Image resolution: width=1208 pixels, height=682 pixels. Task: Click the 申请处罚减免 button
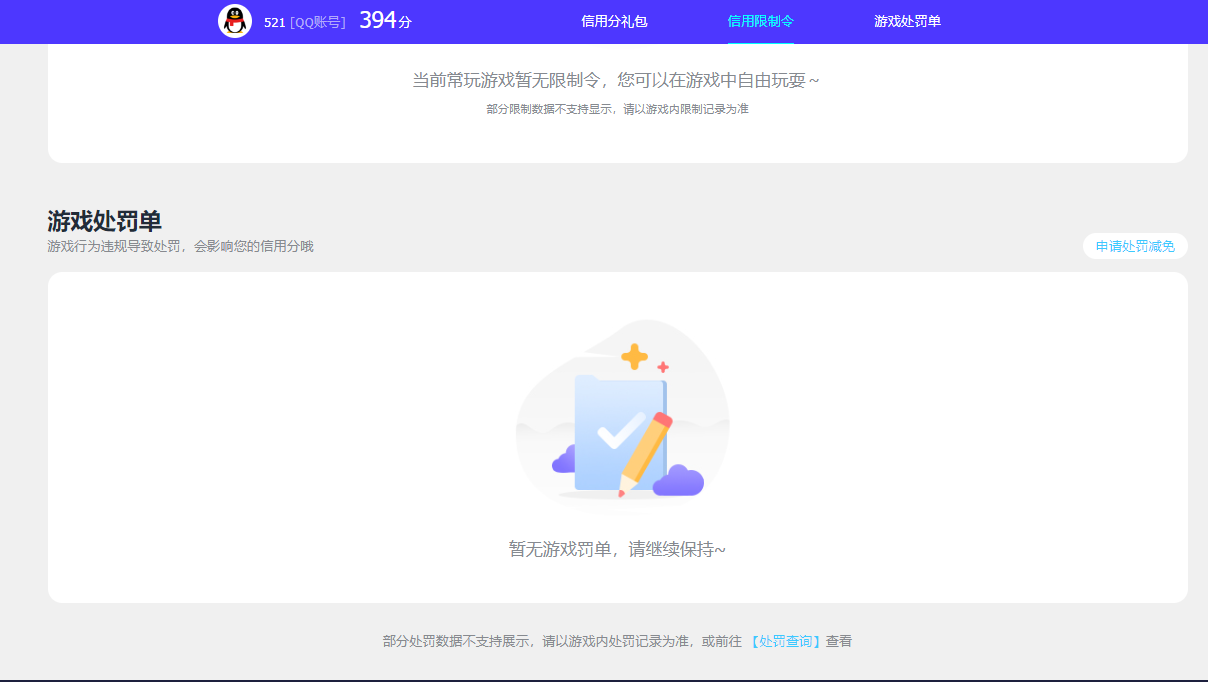click(1135, 246)
